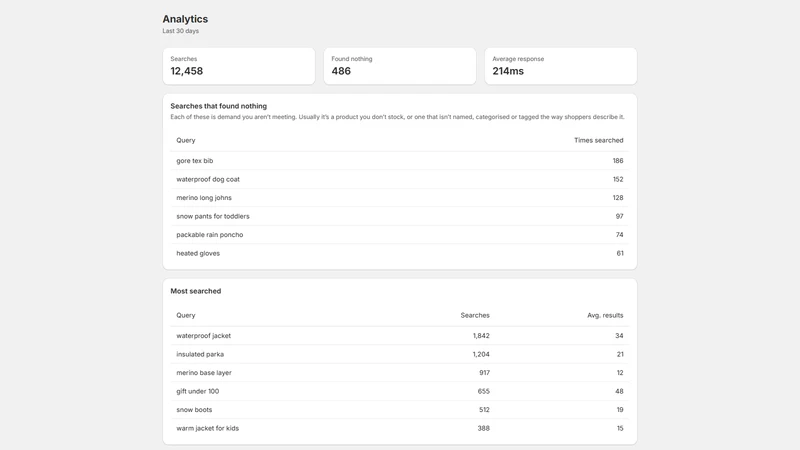Click the 152 count for waterproof dog coat
Viewport: 800px width, 450px height.
(x=618, y=179)
